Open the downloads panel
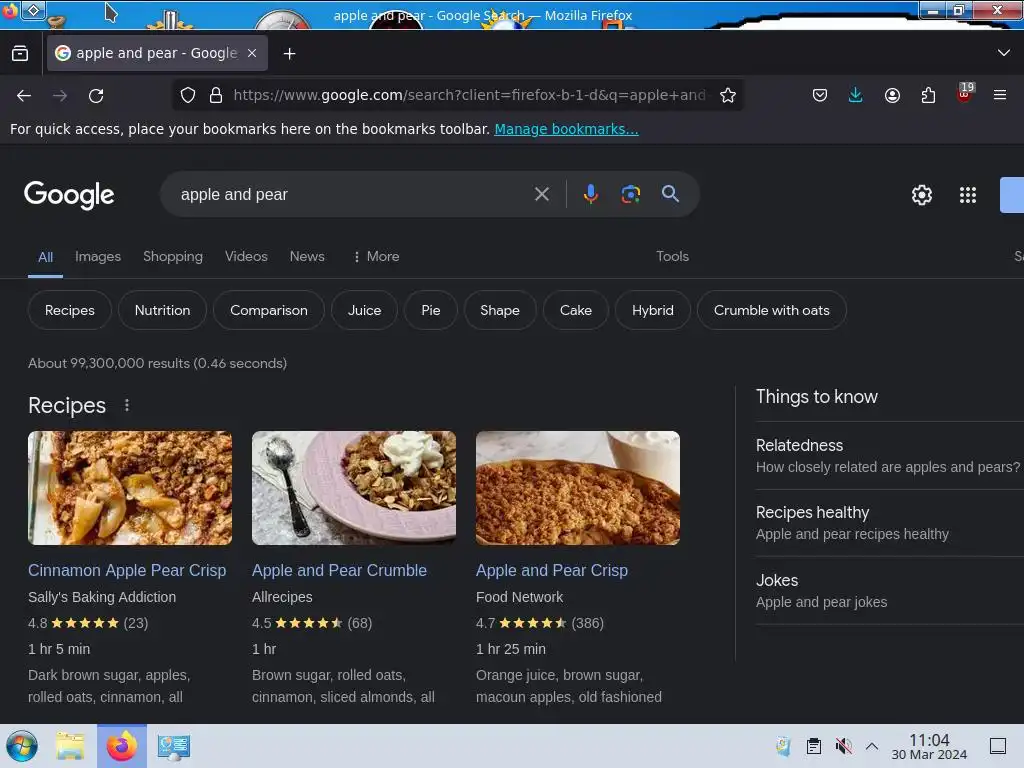This screenshot has height=768, width=1024. (x=856, y=95)
